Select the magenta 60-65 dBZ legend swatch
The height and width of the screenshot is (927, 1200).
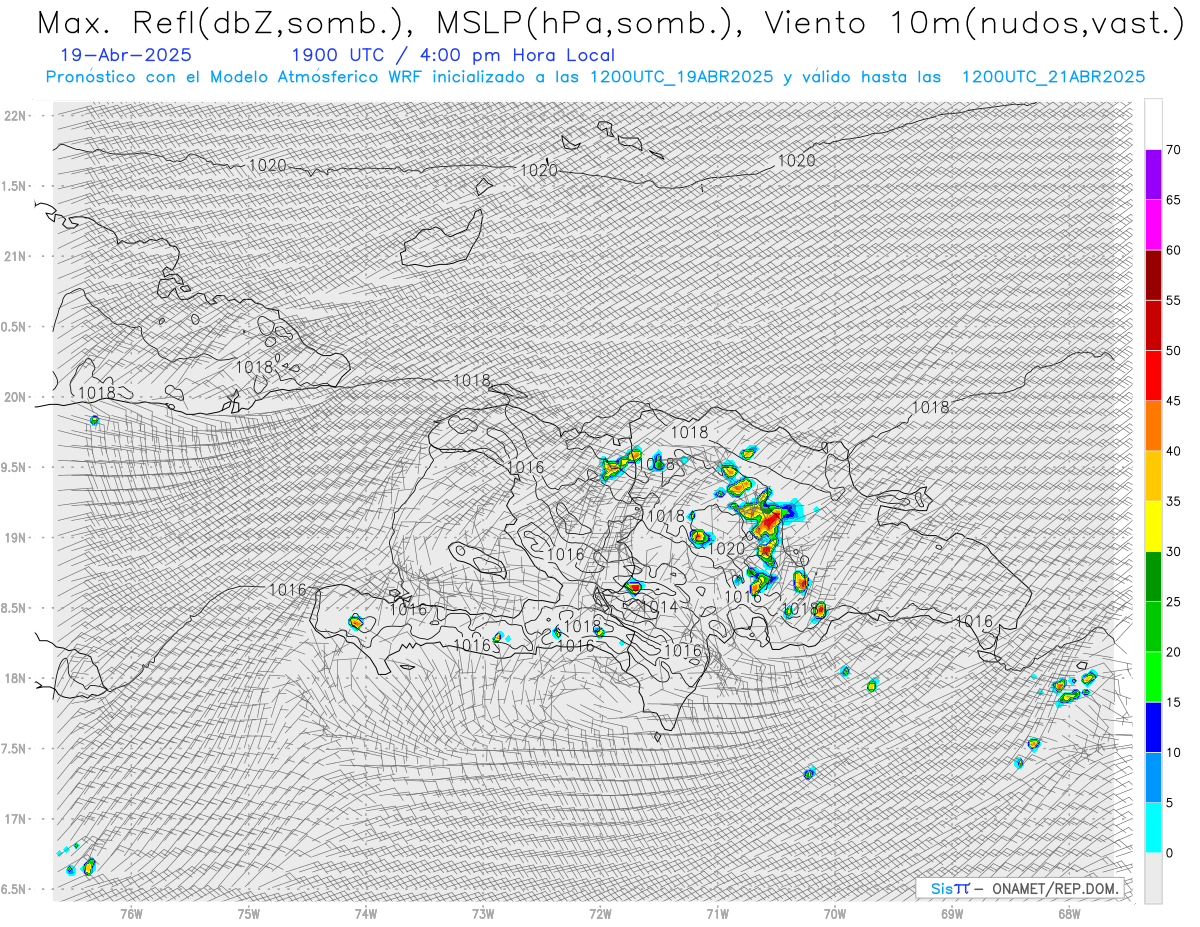(x=1153, y=225)
